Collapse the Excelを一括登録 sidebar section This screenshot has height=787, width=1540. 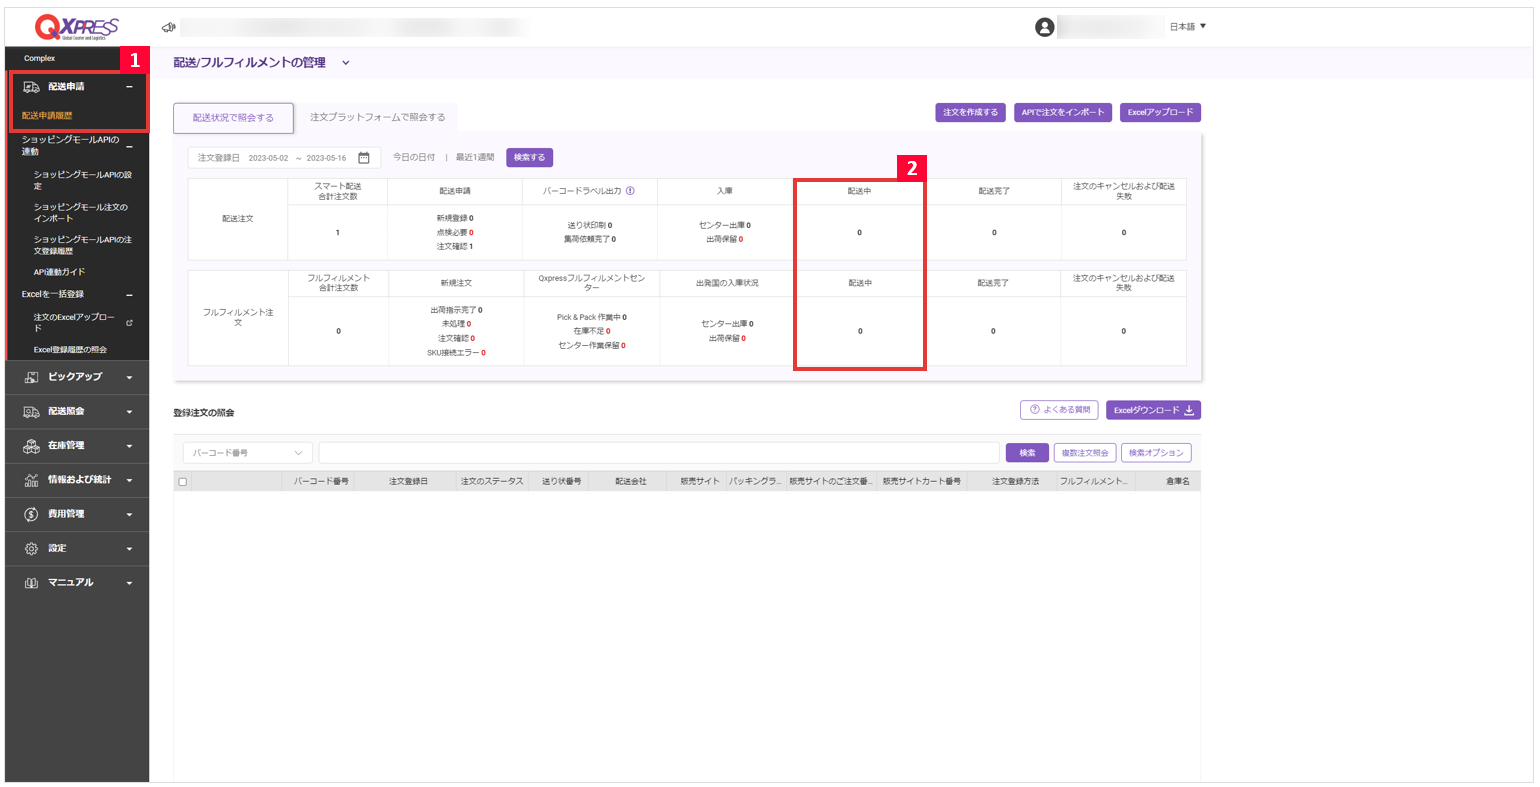point(129,295)
